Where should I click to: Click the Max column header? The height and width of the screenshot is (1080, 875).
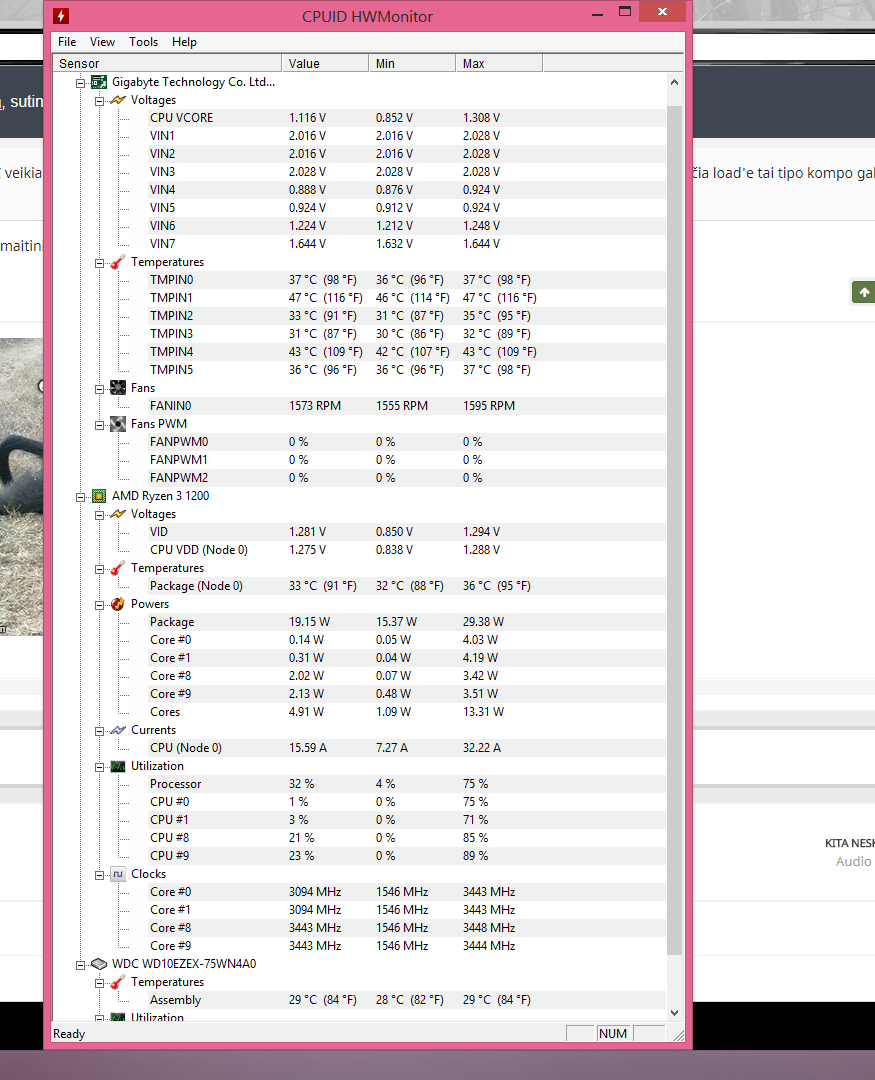499,63
